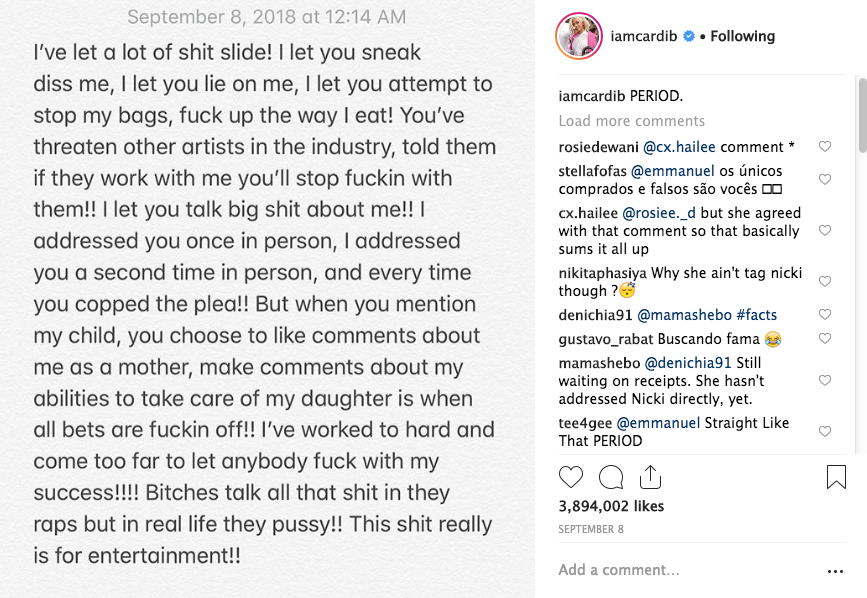
Task: Save post with bookmark icon
Action: pyautogui.click(x=836, y=477)
